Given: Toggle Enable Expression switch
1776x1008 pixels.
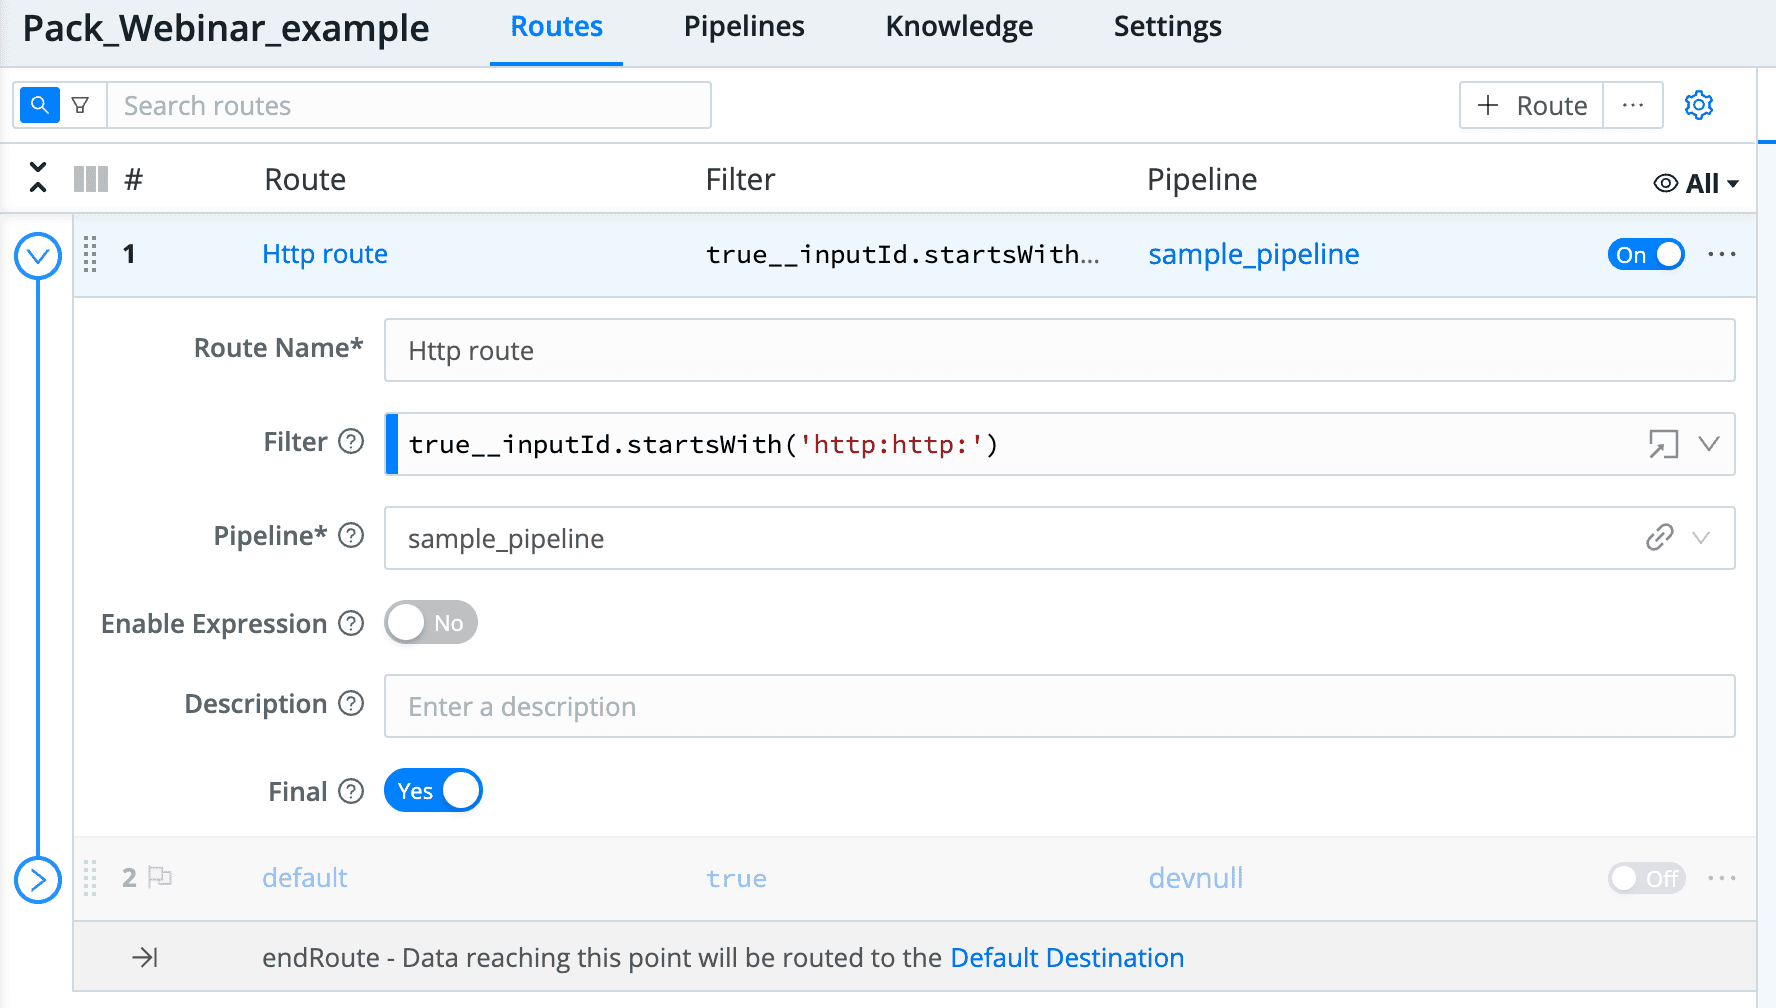Looking at the screenshot, I should pos(431,623).
